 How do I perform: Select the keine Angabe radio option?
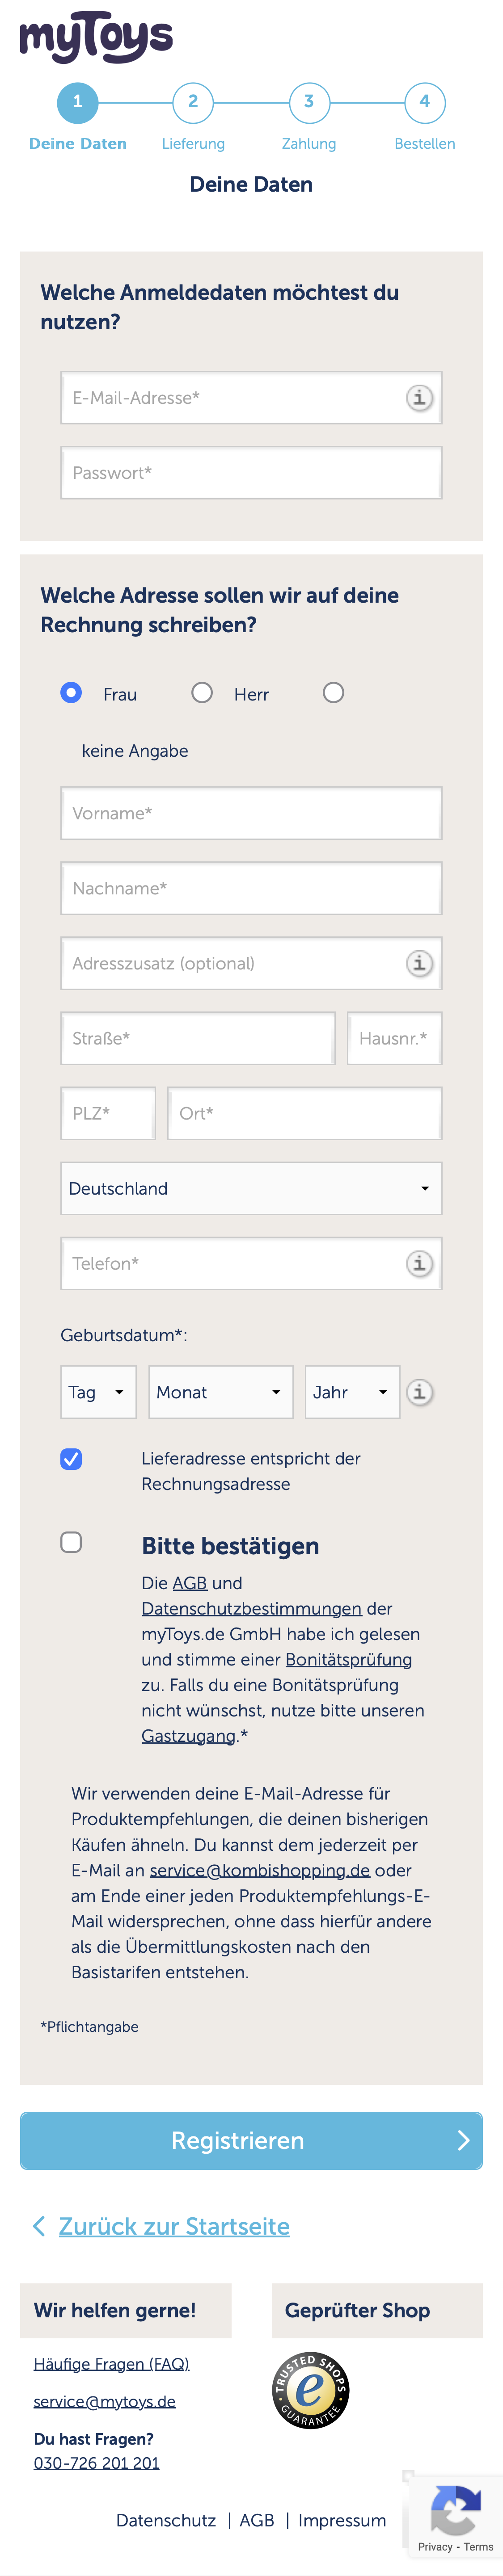click(x=334, y=692)
